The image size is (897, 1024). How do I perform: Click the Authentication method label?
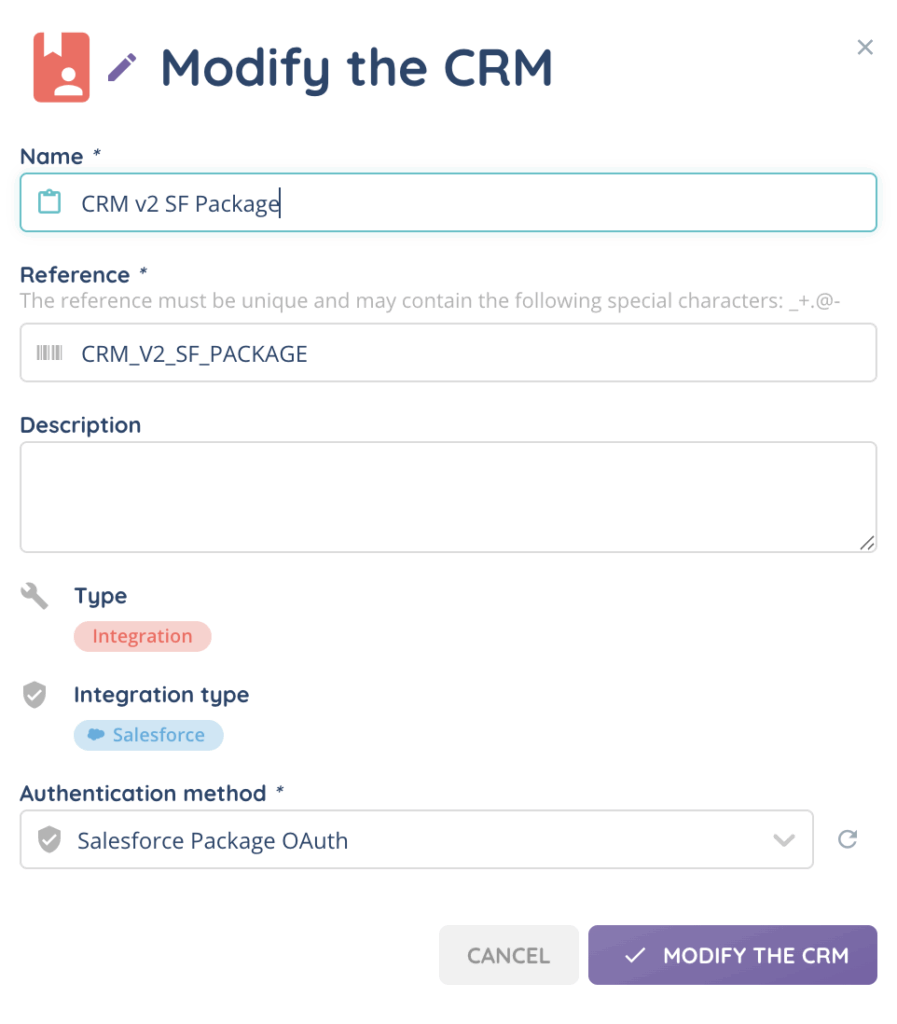143,793
